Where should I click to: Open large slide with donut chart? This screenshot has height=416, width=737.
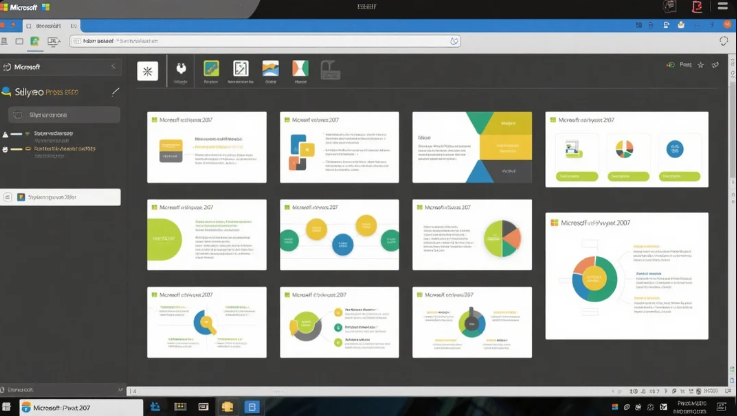[x=627, y=276]
